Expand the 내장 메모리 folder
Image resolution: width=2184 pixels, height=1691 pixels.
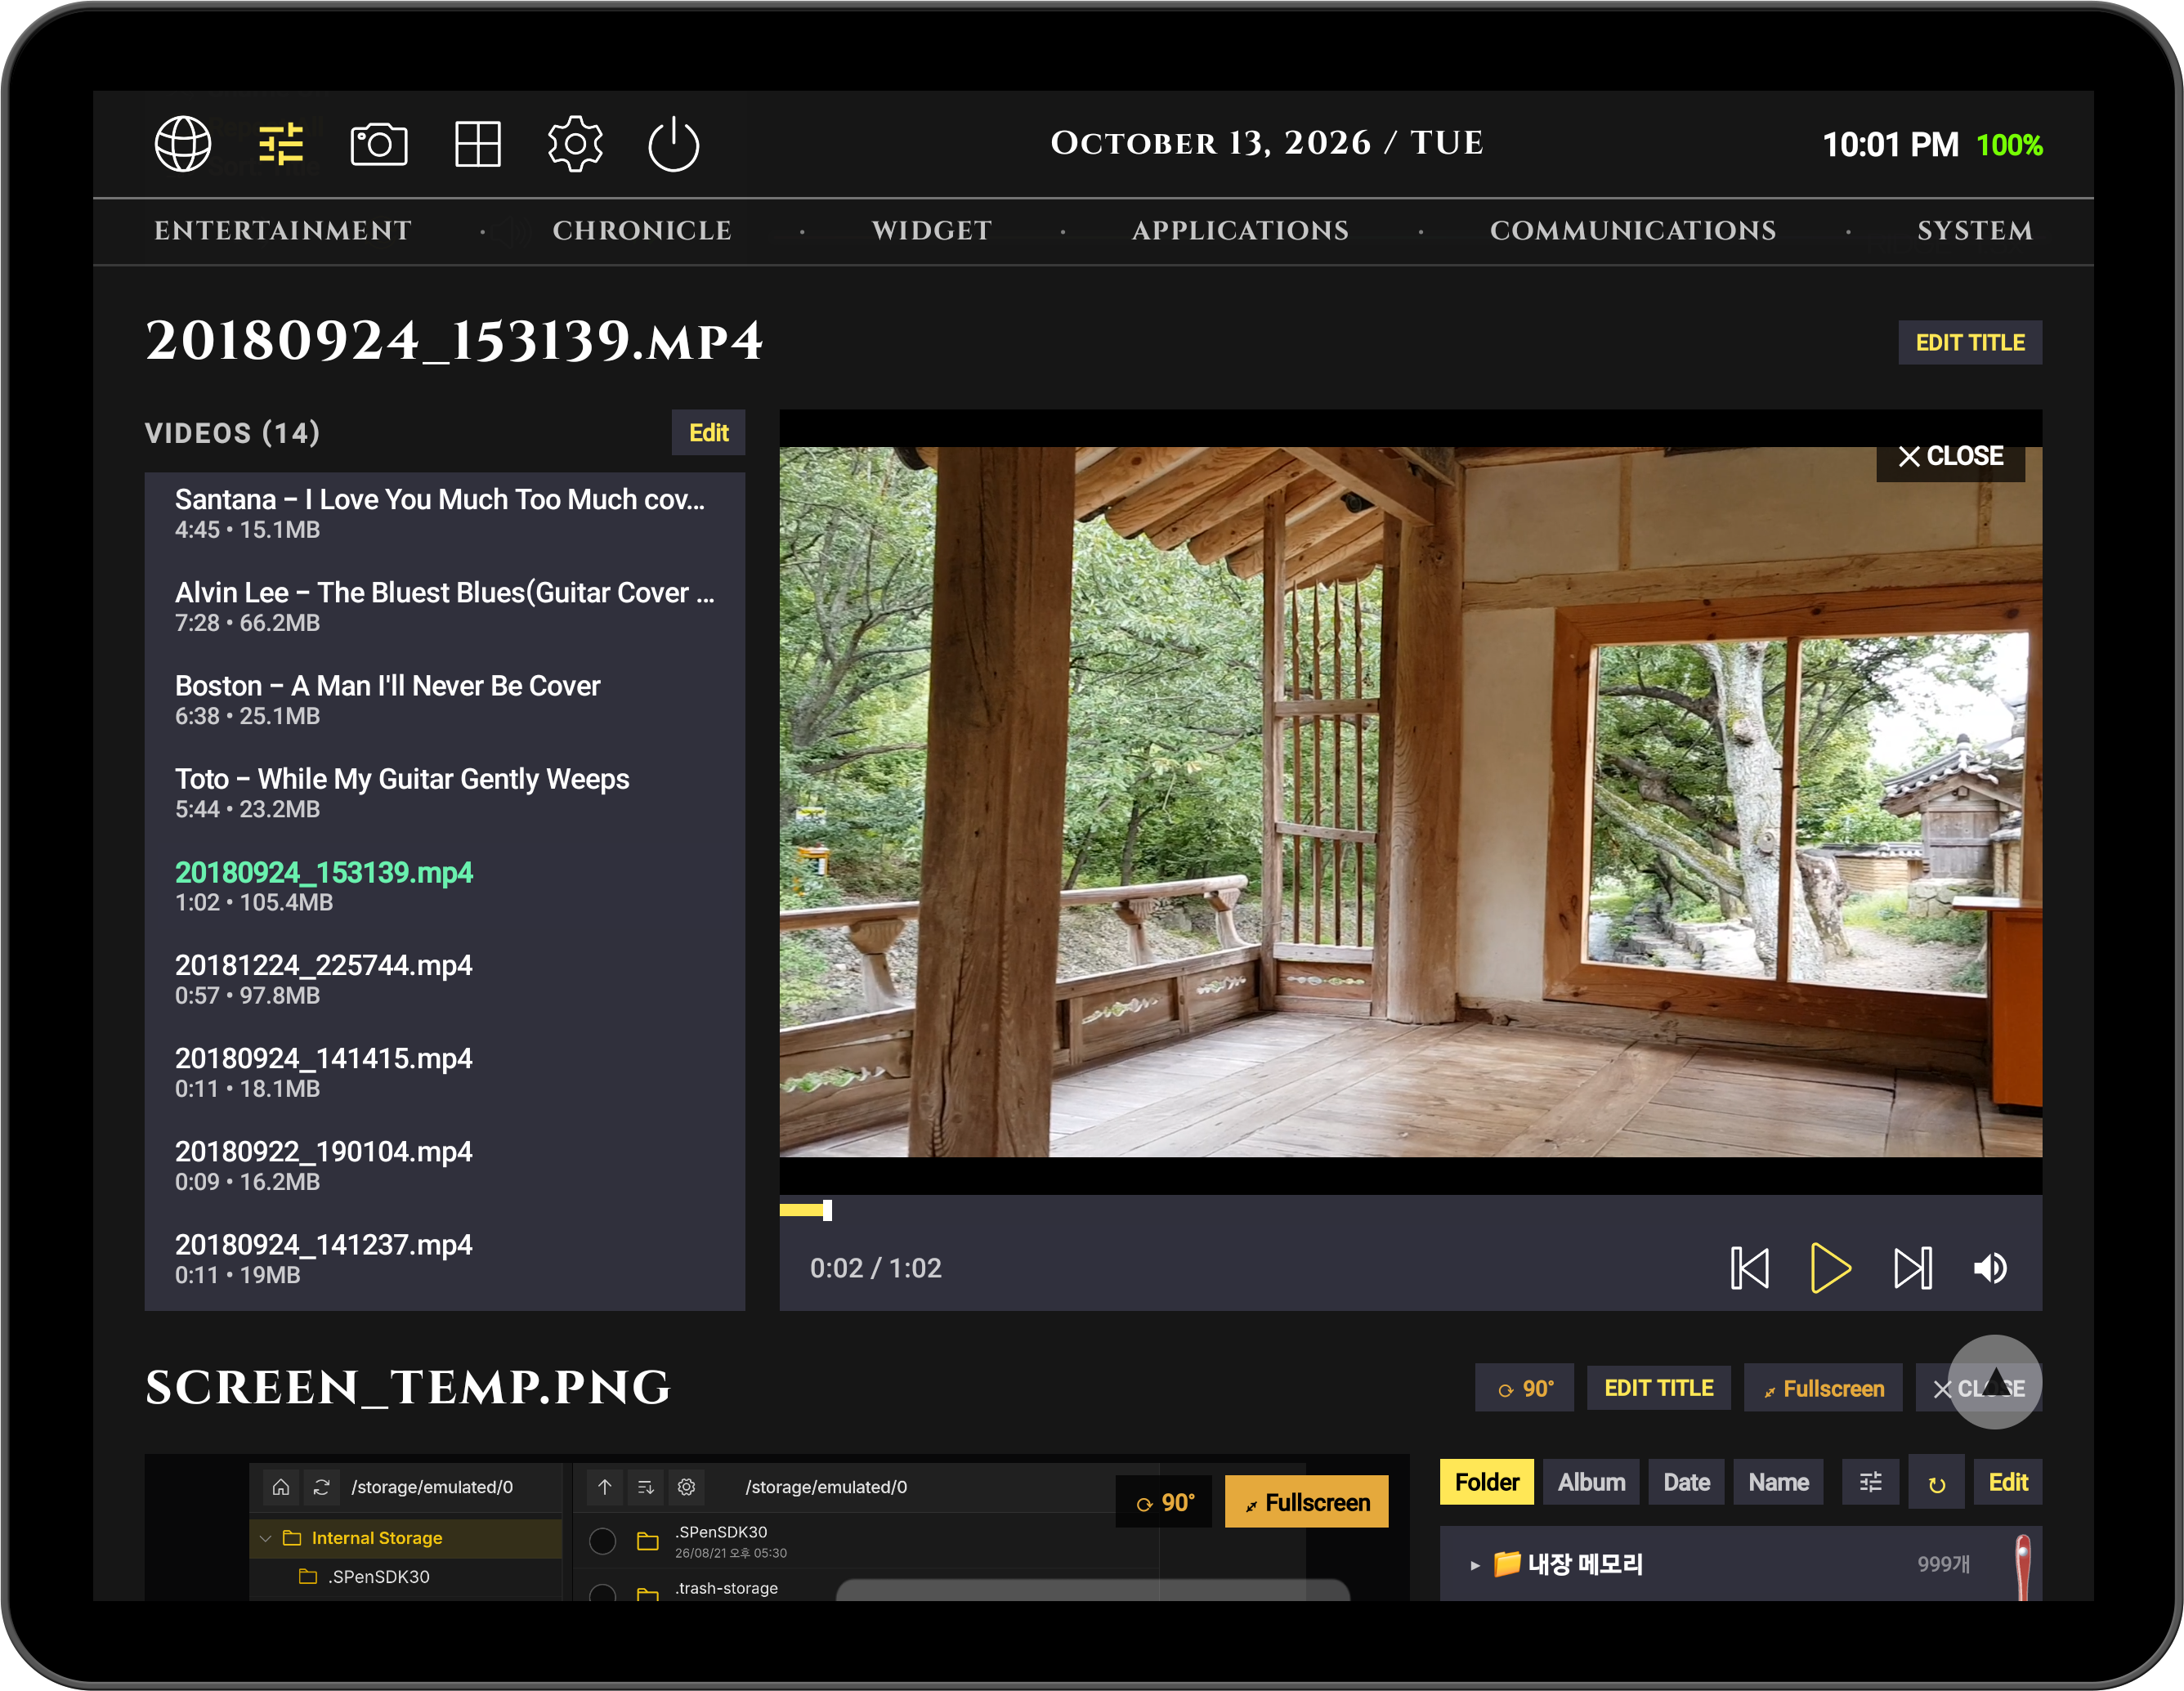(1475, 1565)
